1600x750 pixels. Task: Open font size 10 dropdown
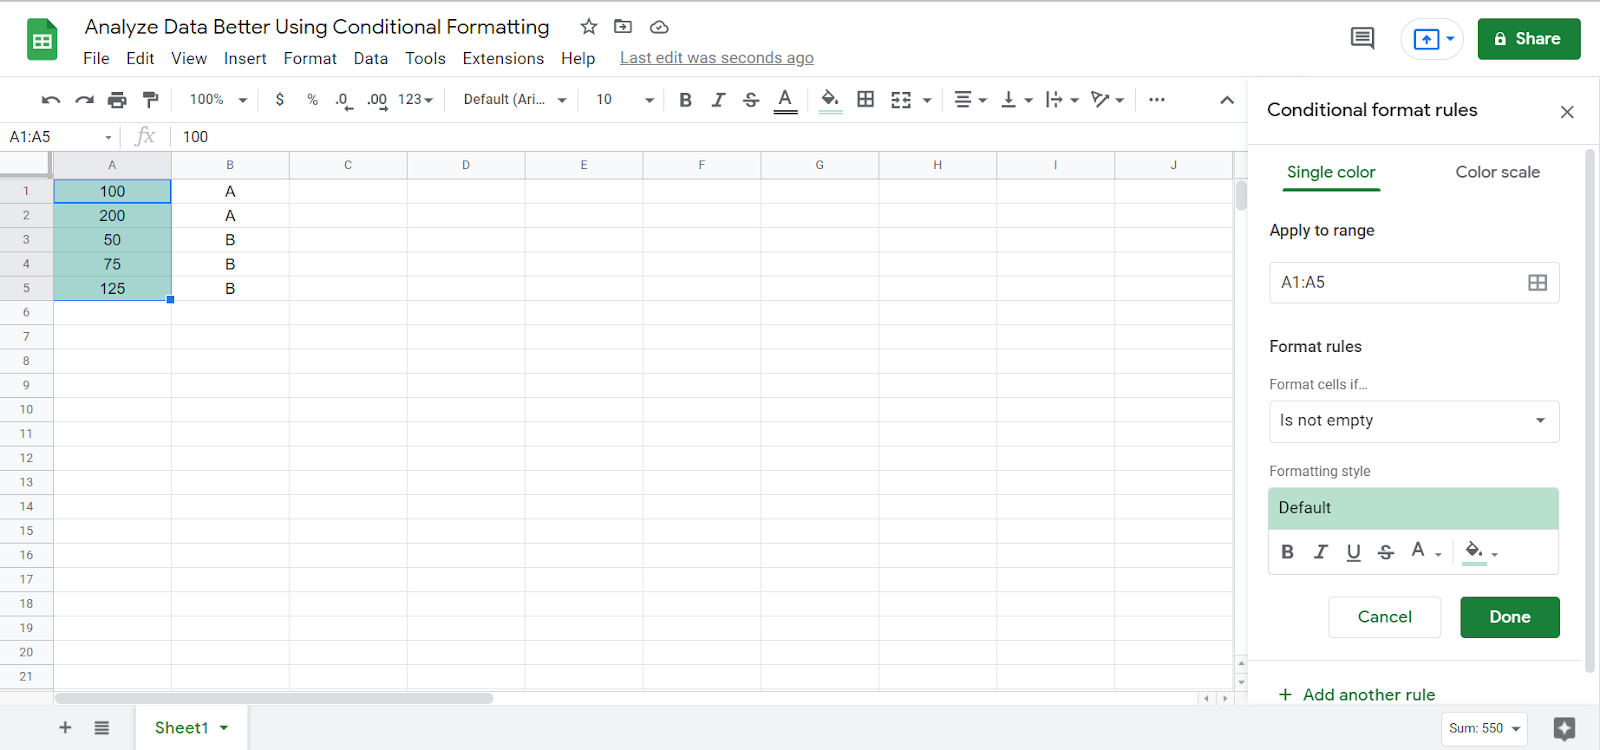(625, 100)
